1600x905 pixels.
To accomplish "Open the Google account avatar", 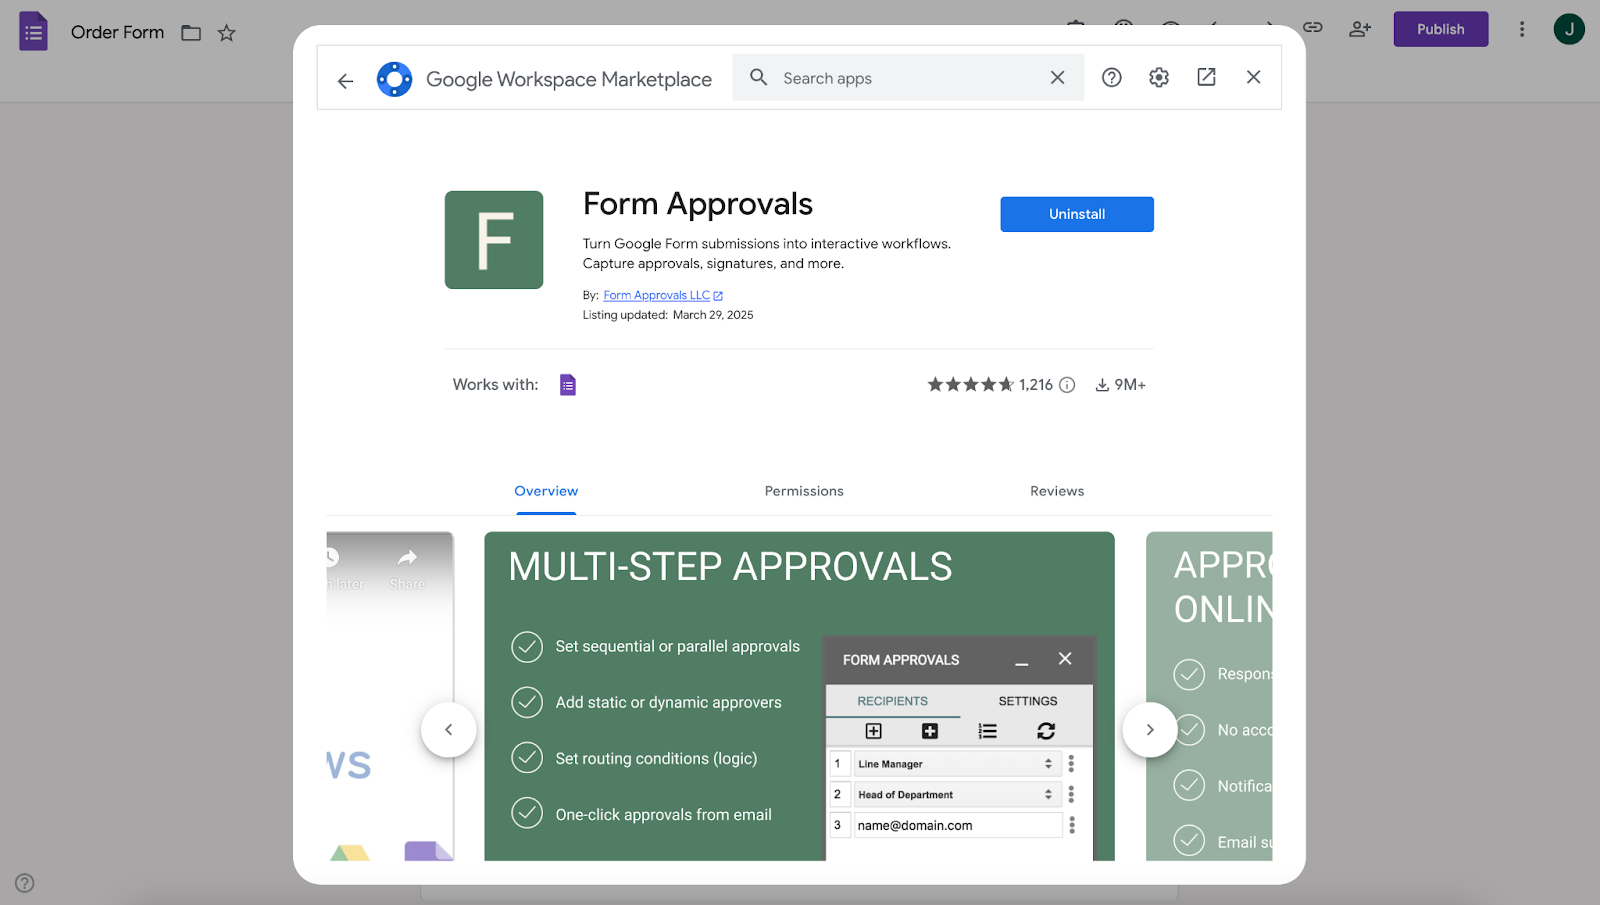I will coord(1569,29).
